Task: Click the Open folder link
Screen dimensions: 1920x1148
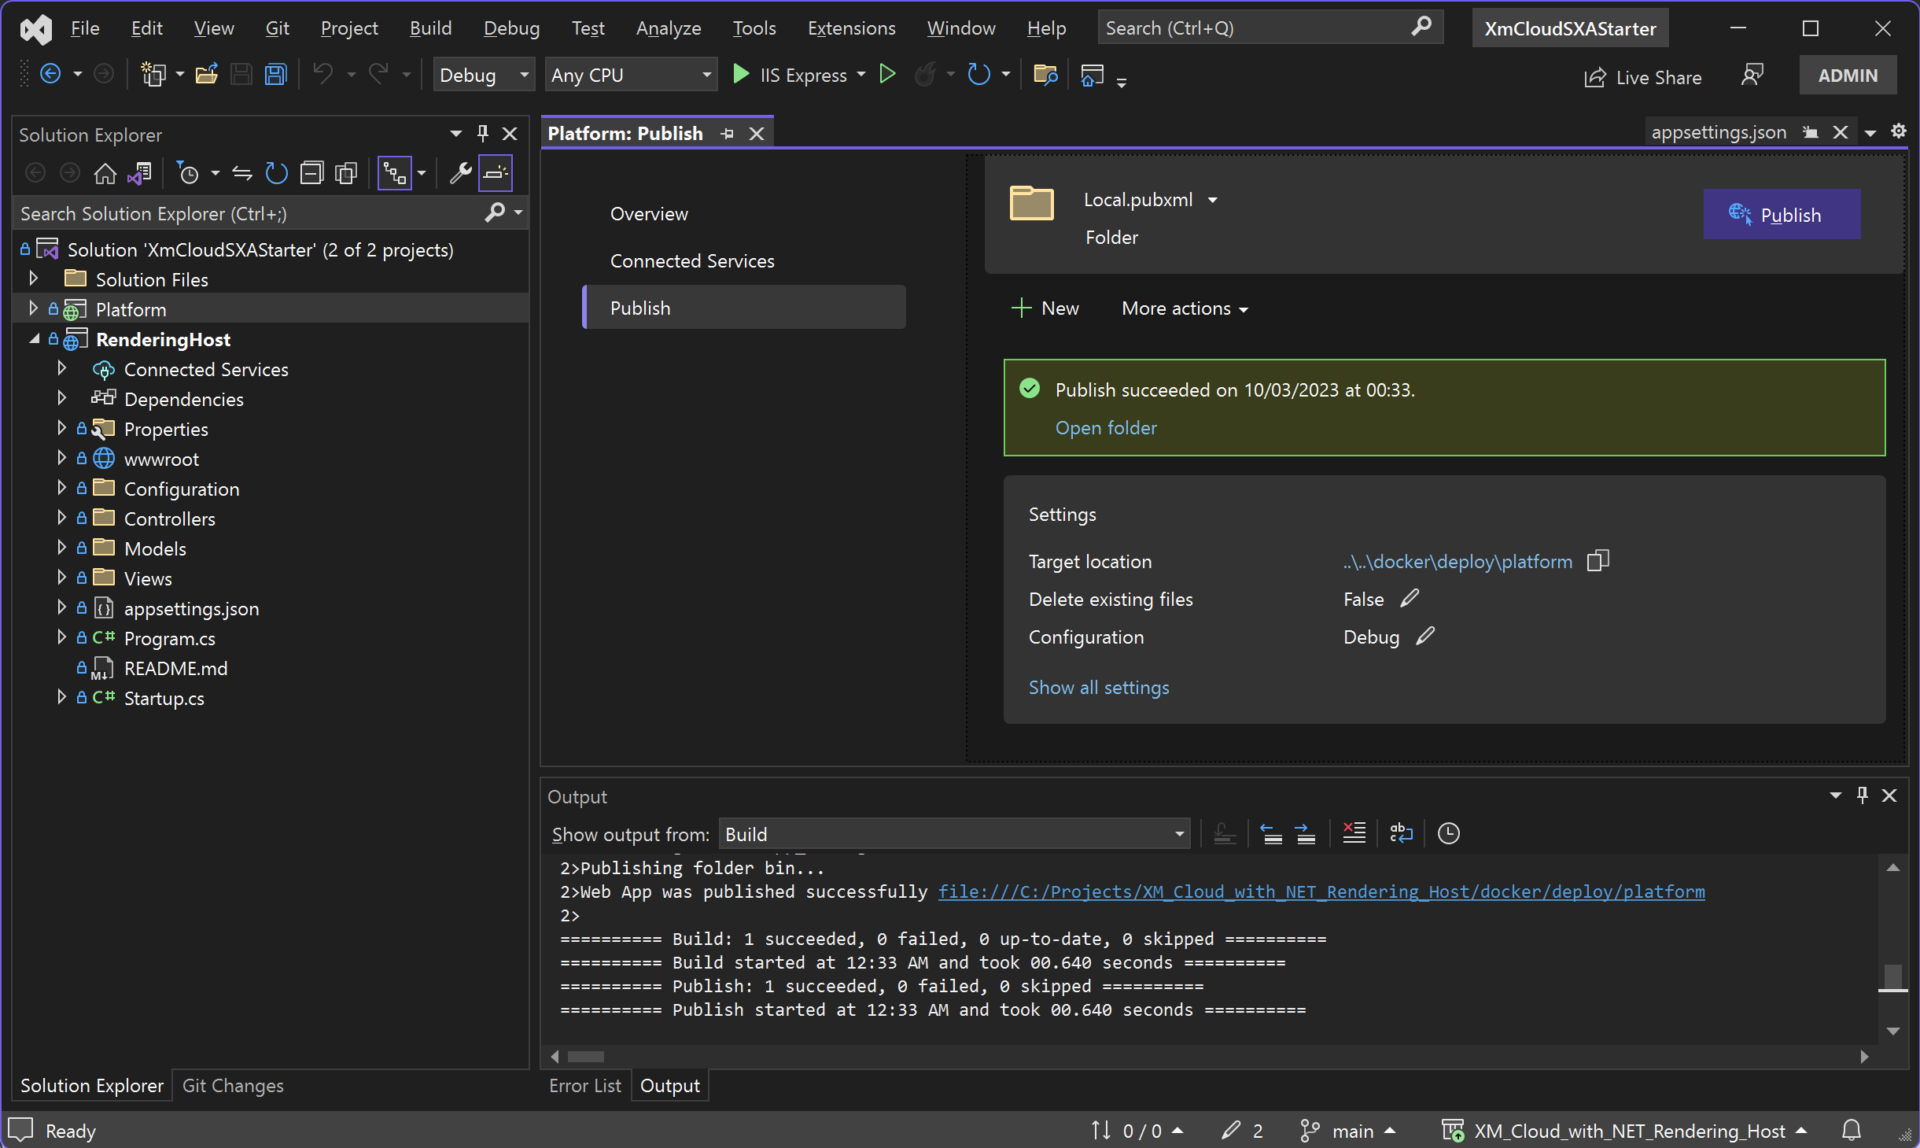Action: 1105,428
